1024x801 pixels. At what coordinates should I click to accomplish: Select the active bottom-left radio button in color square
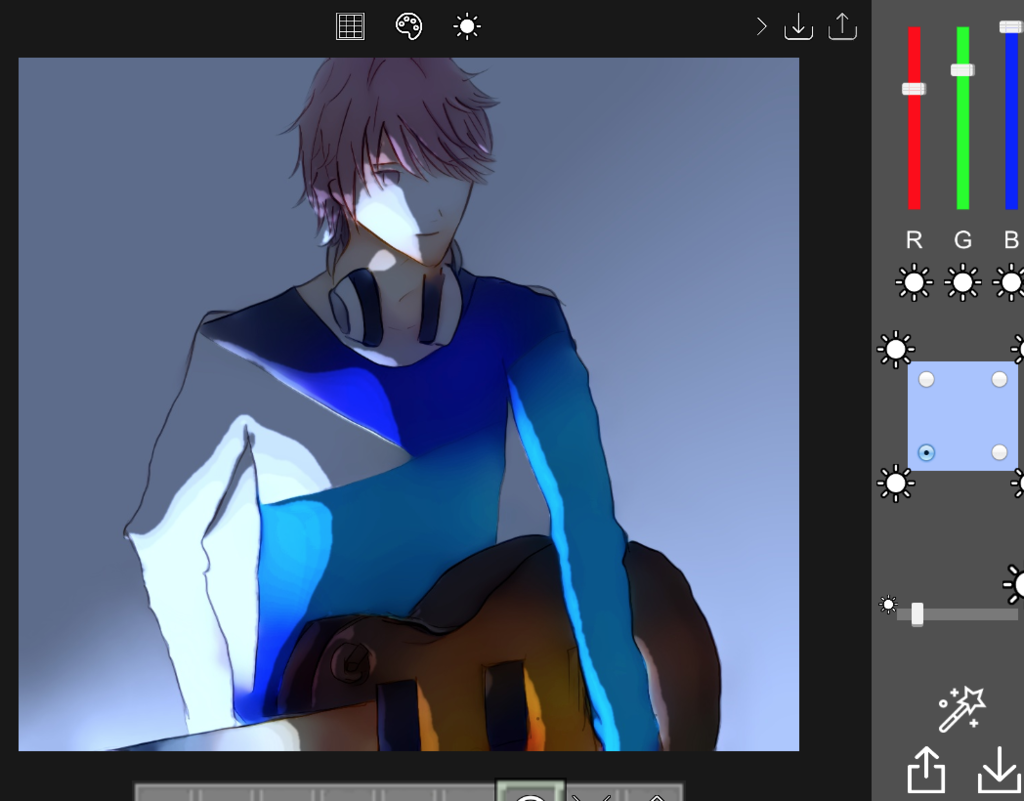[x=926, y=452]
